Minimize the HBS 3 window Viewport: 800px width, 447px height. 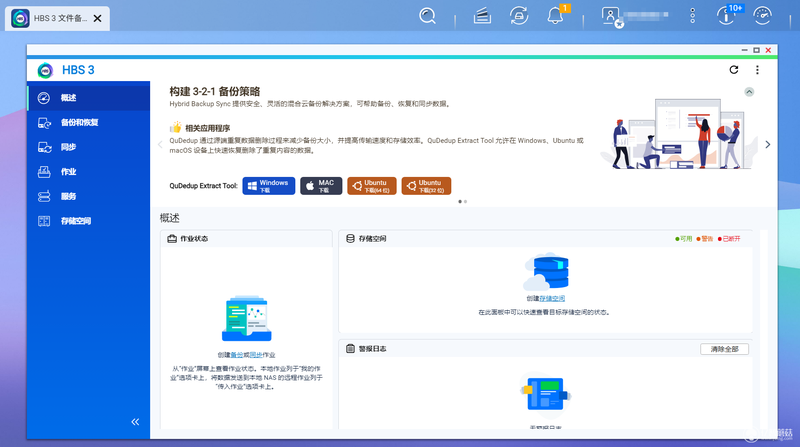coord(744,50)
